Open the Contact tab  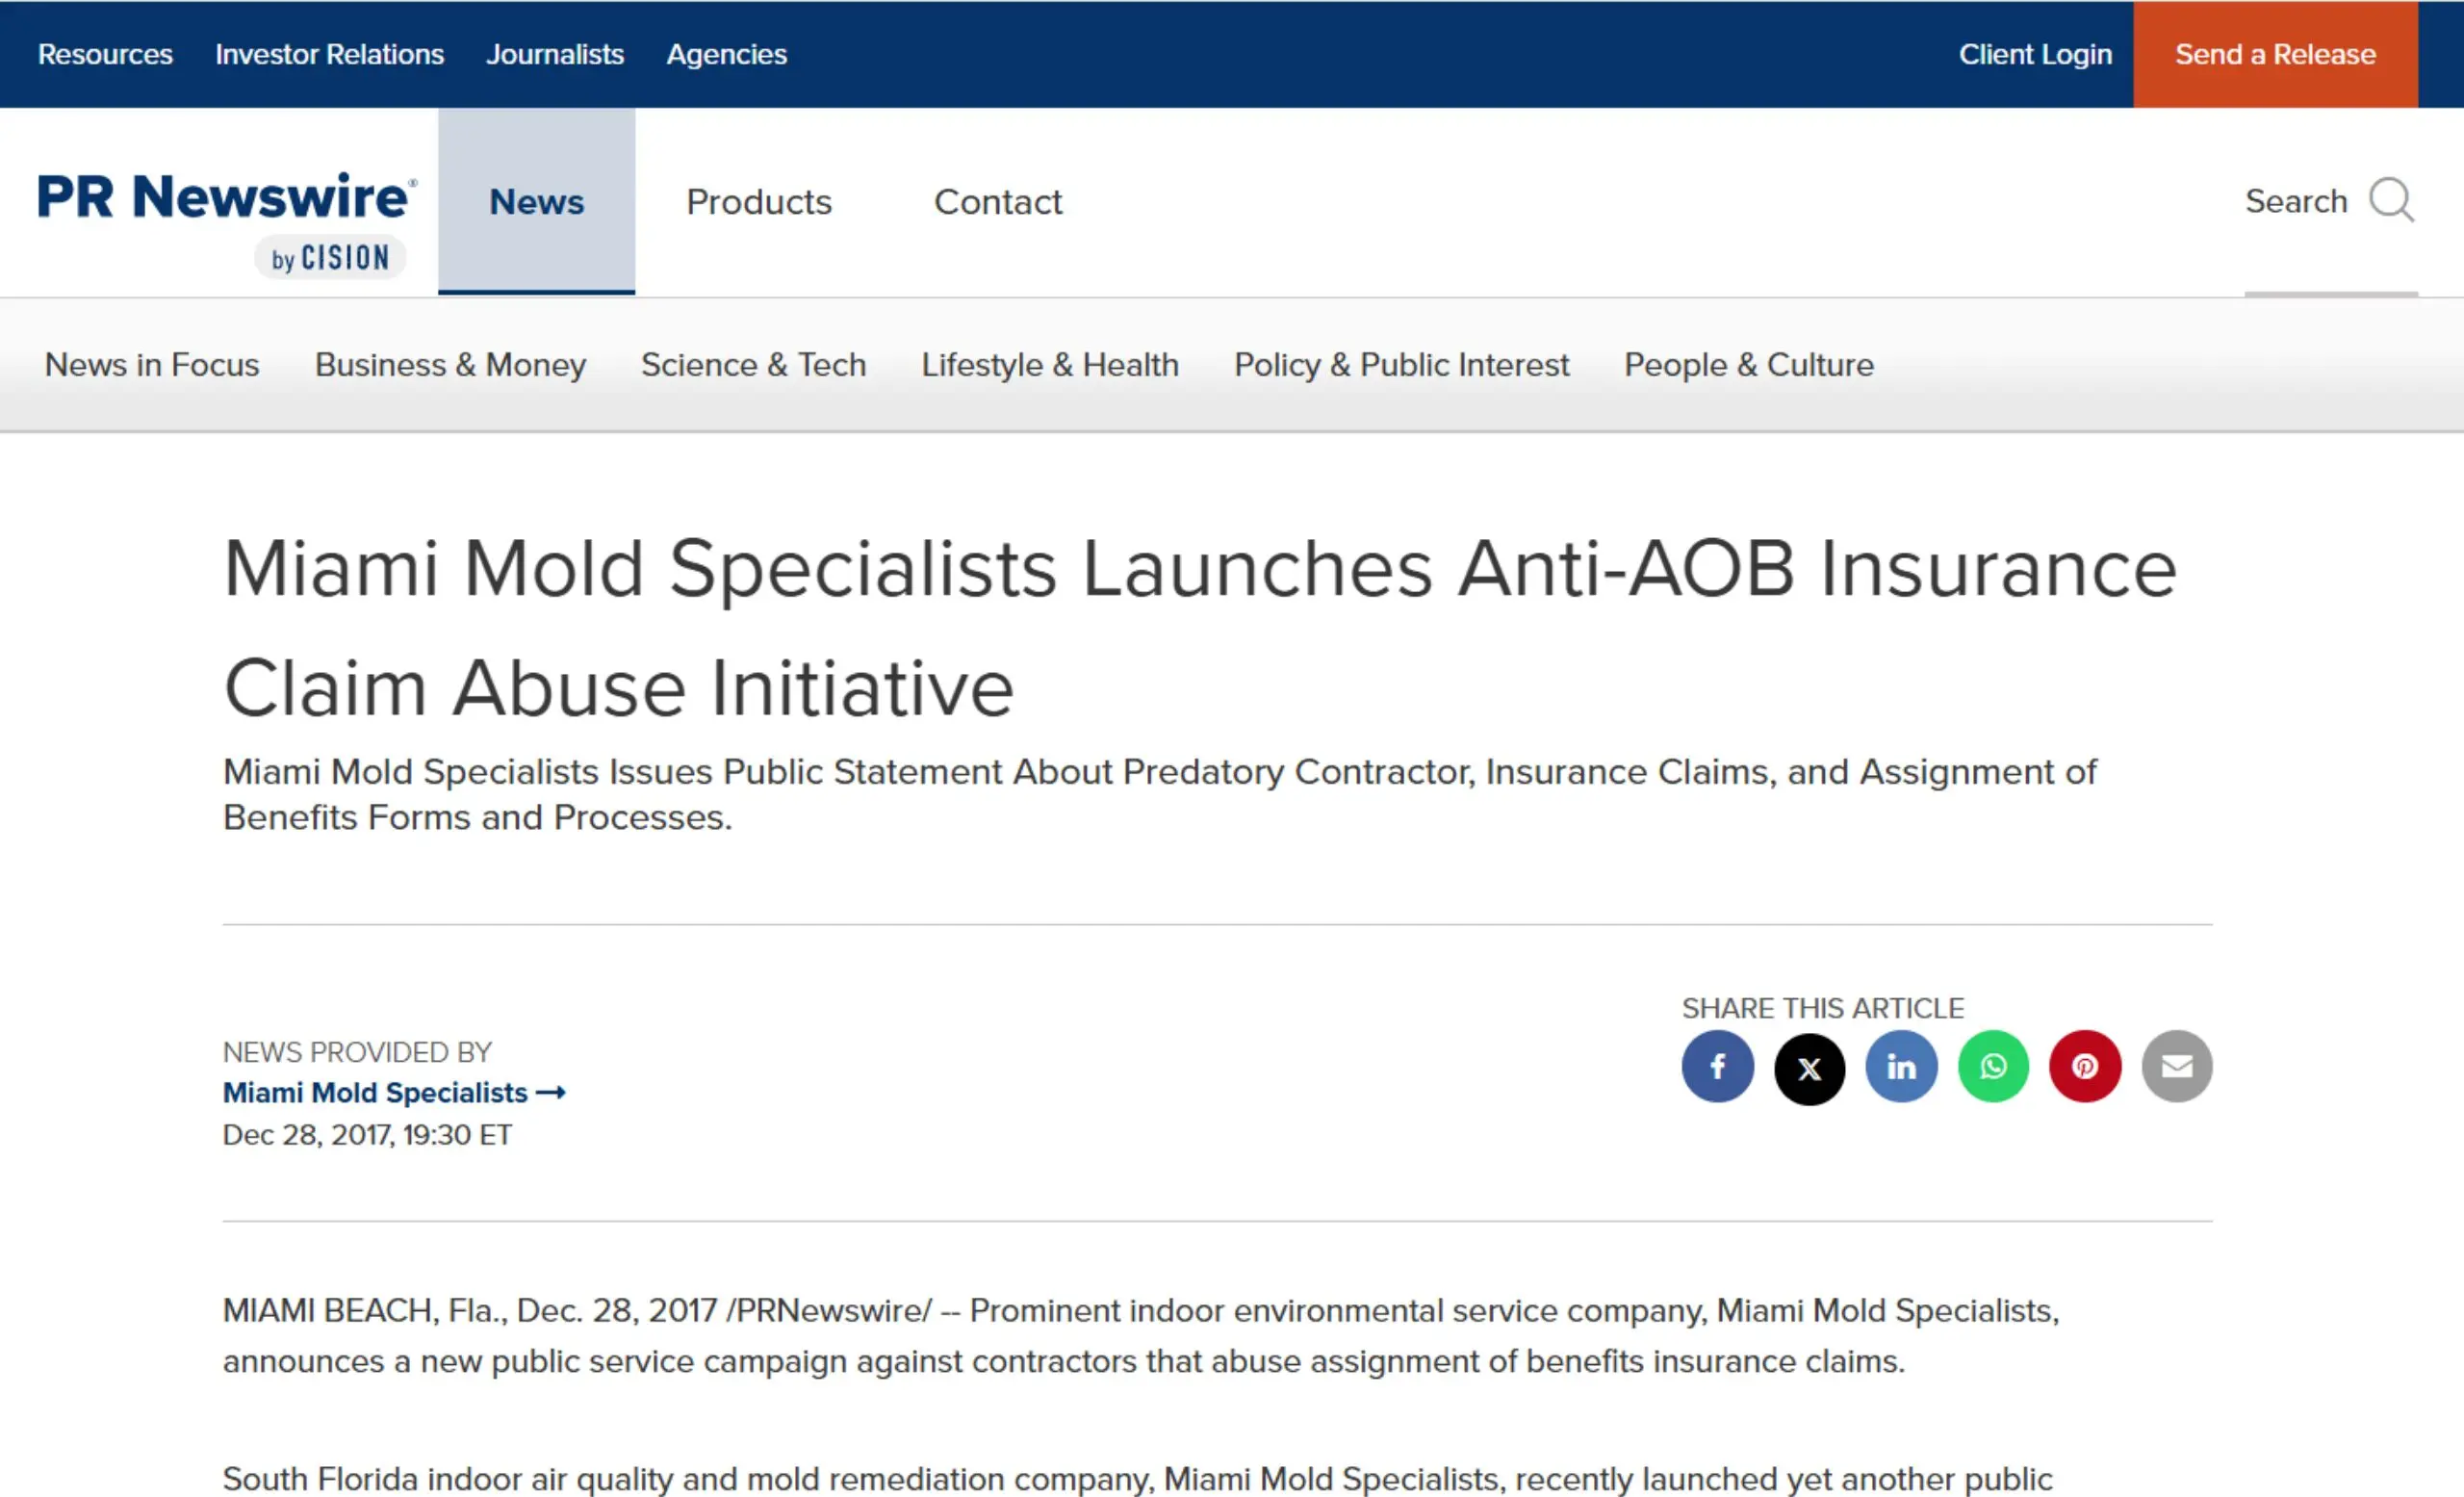click(x=998, y=202)
